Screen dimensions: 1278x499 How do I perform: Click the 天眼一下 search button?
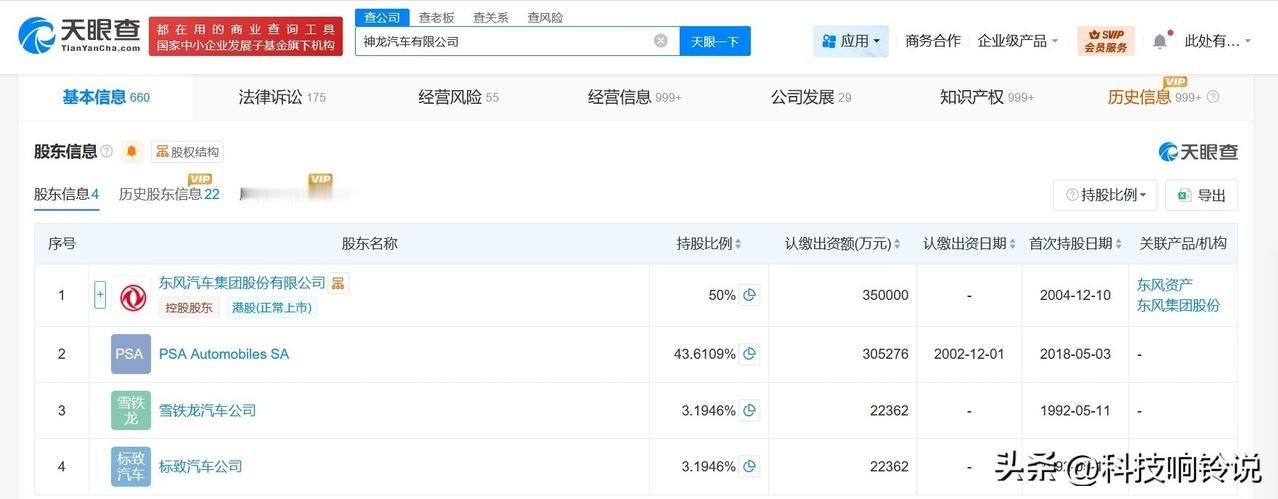tap(715, 41)
